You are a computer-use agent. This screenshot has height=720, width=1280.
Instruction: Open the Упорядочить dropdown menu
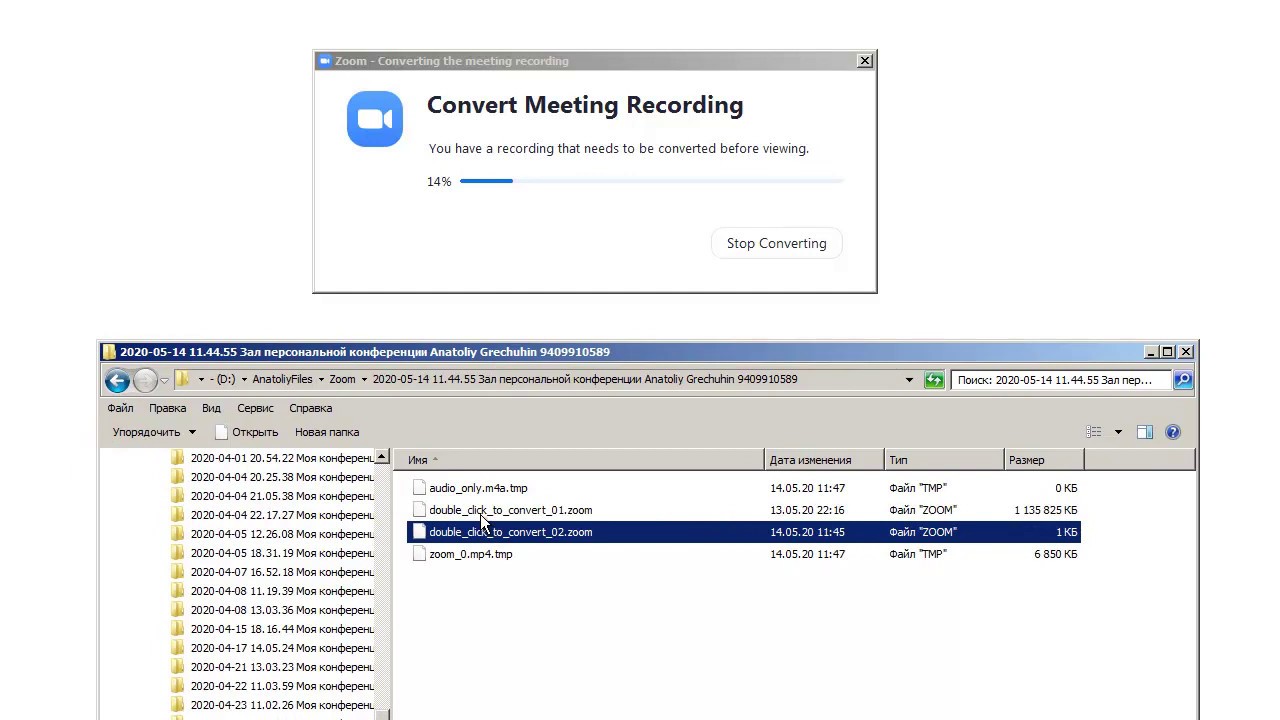click(154, 432)
